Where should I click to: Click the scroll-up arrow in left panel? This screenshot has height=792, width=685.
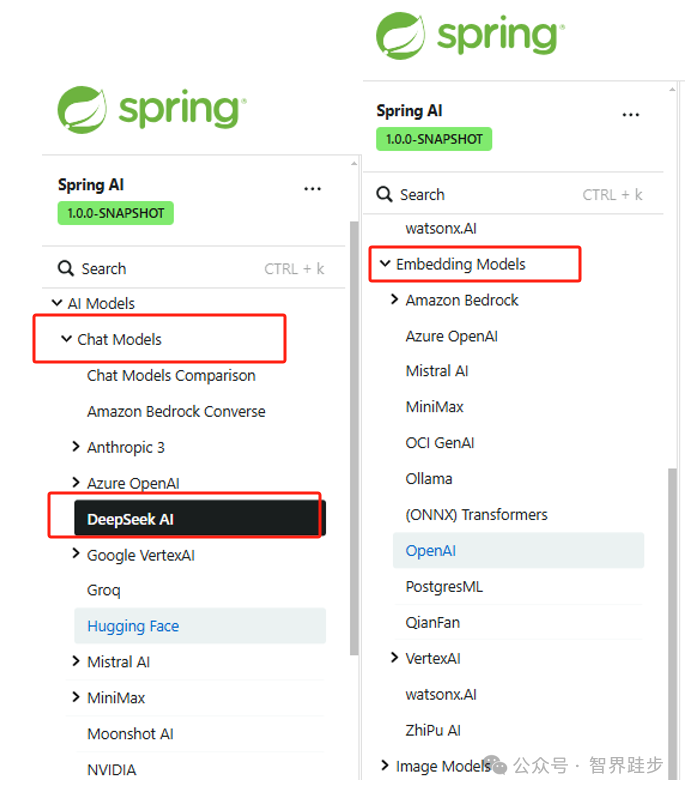[x=354, y=164]
